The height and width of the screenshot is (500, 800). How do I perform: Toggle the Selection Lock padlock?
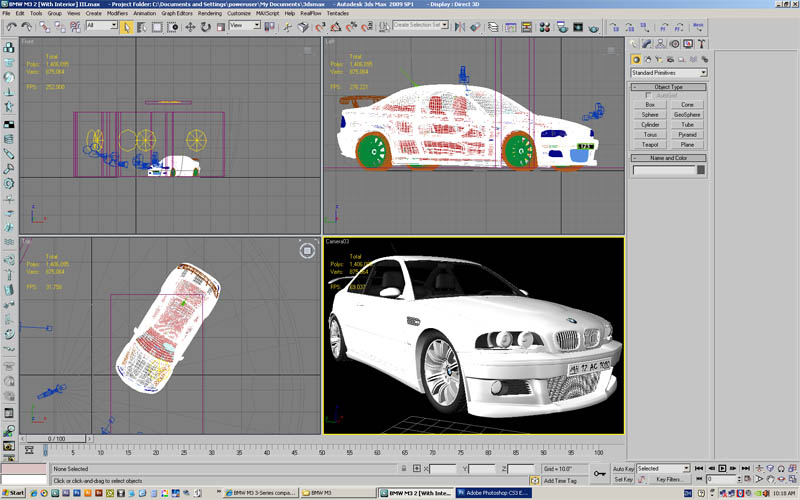[x=404, y=468]
